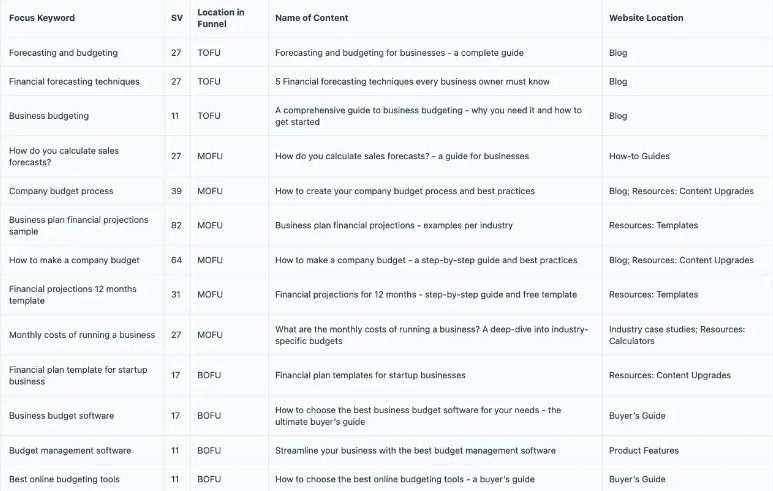Image resolution: width=773 pixels, height=491 pixels.
Task: Click the 5 Financial forecasting techniques content title
Action: coord(412,81)
